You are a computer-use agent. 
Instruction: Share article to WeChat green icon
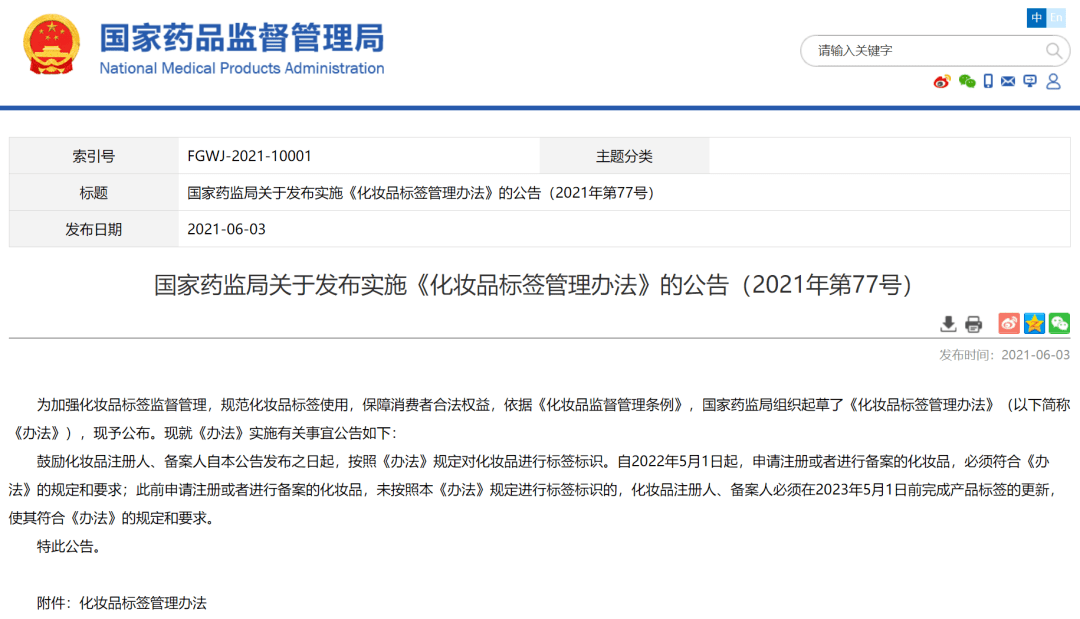[1059, 323]
